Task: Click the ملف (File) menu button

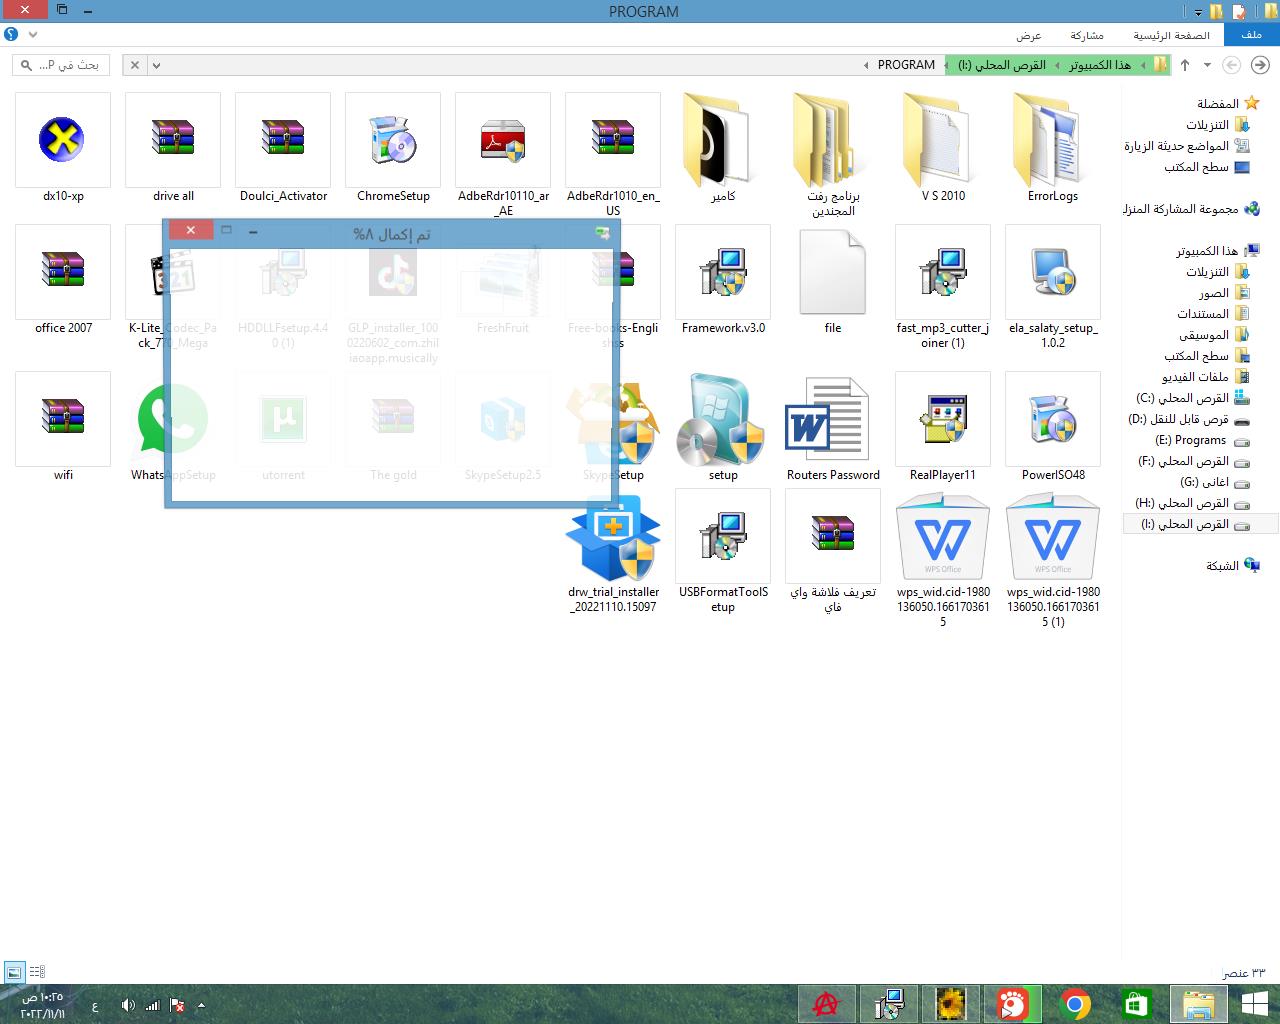Action: coord(1251,35)
